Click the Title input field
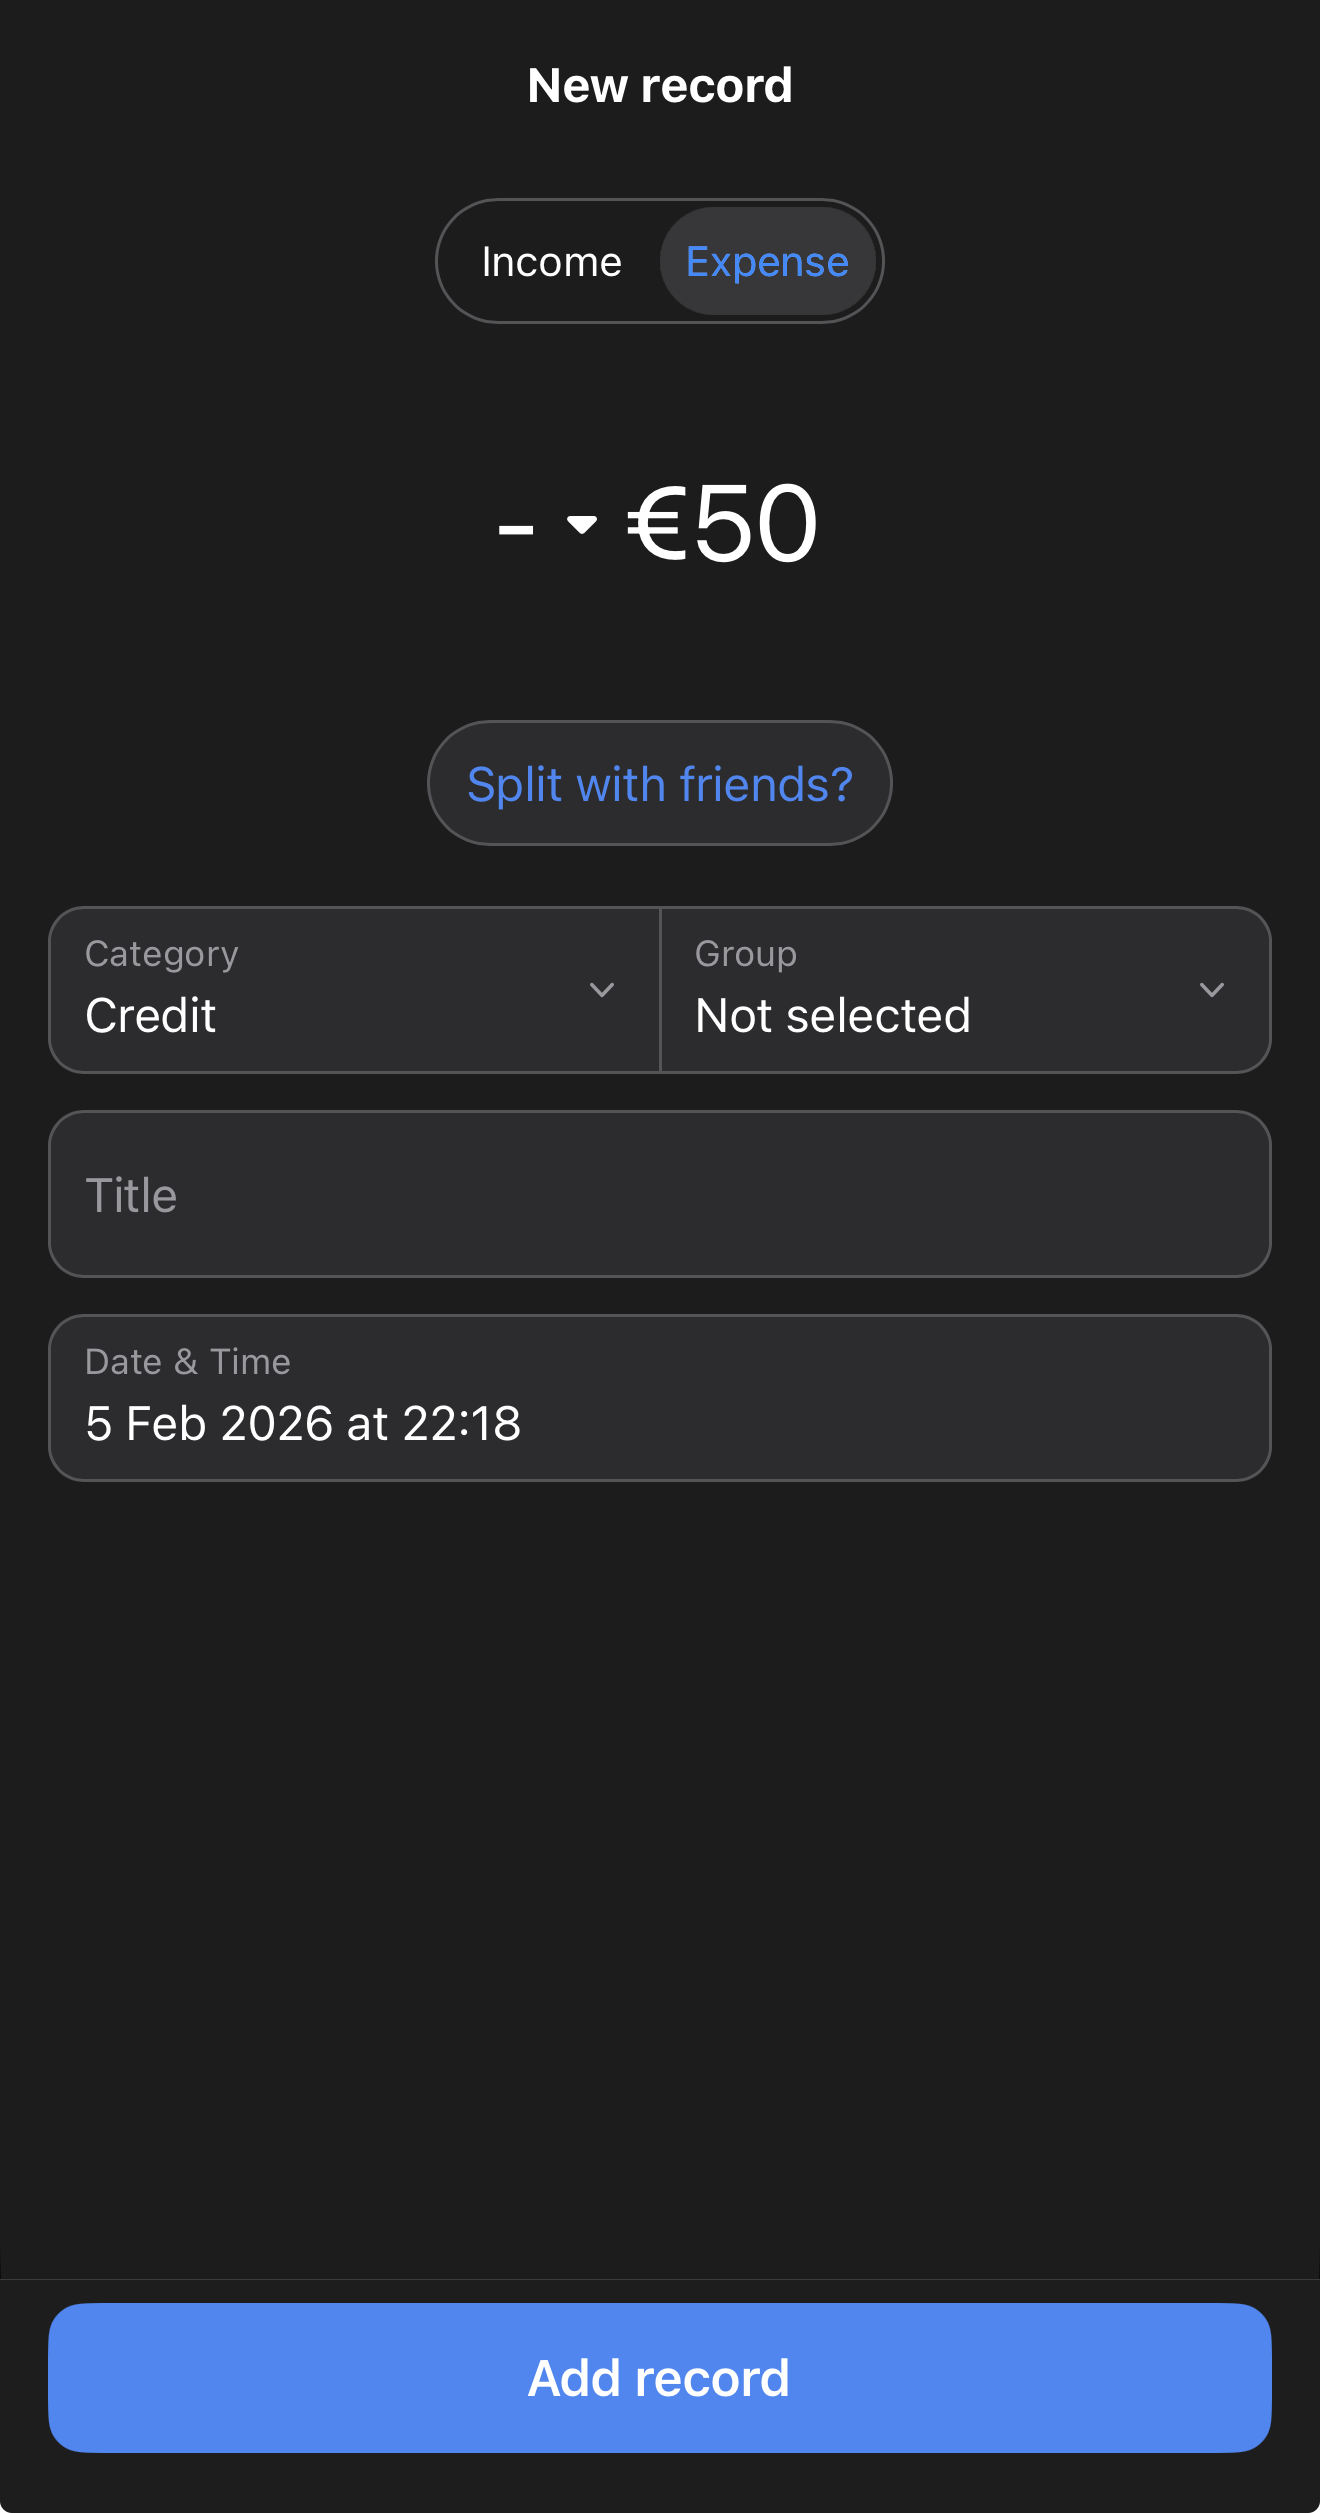 659,1194
